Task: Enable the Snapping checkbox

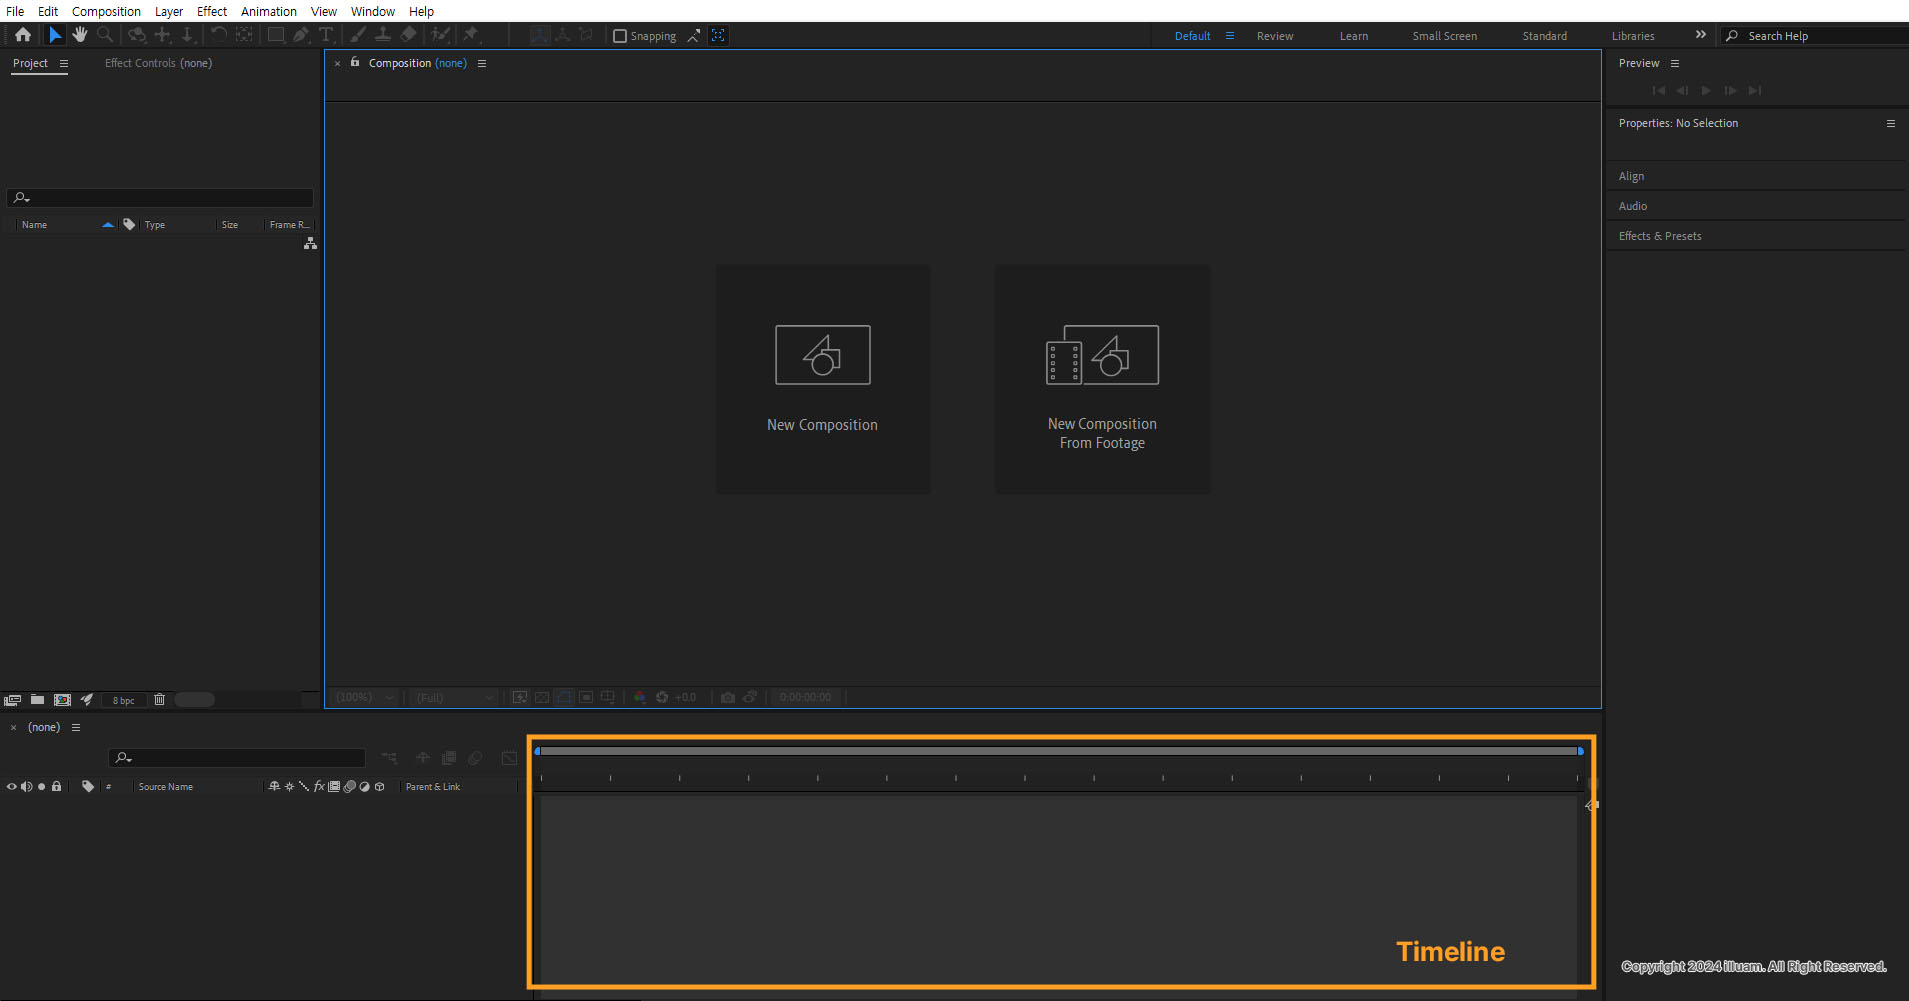Action: pos(620,36)
